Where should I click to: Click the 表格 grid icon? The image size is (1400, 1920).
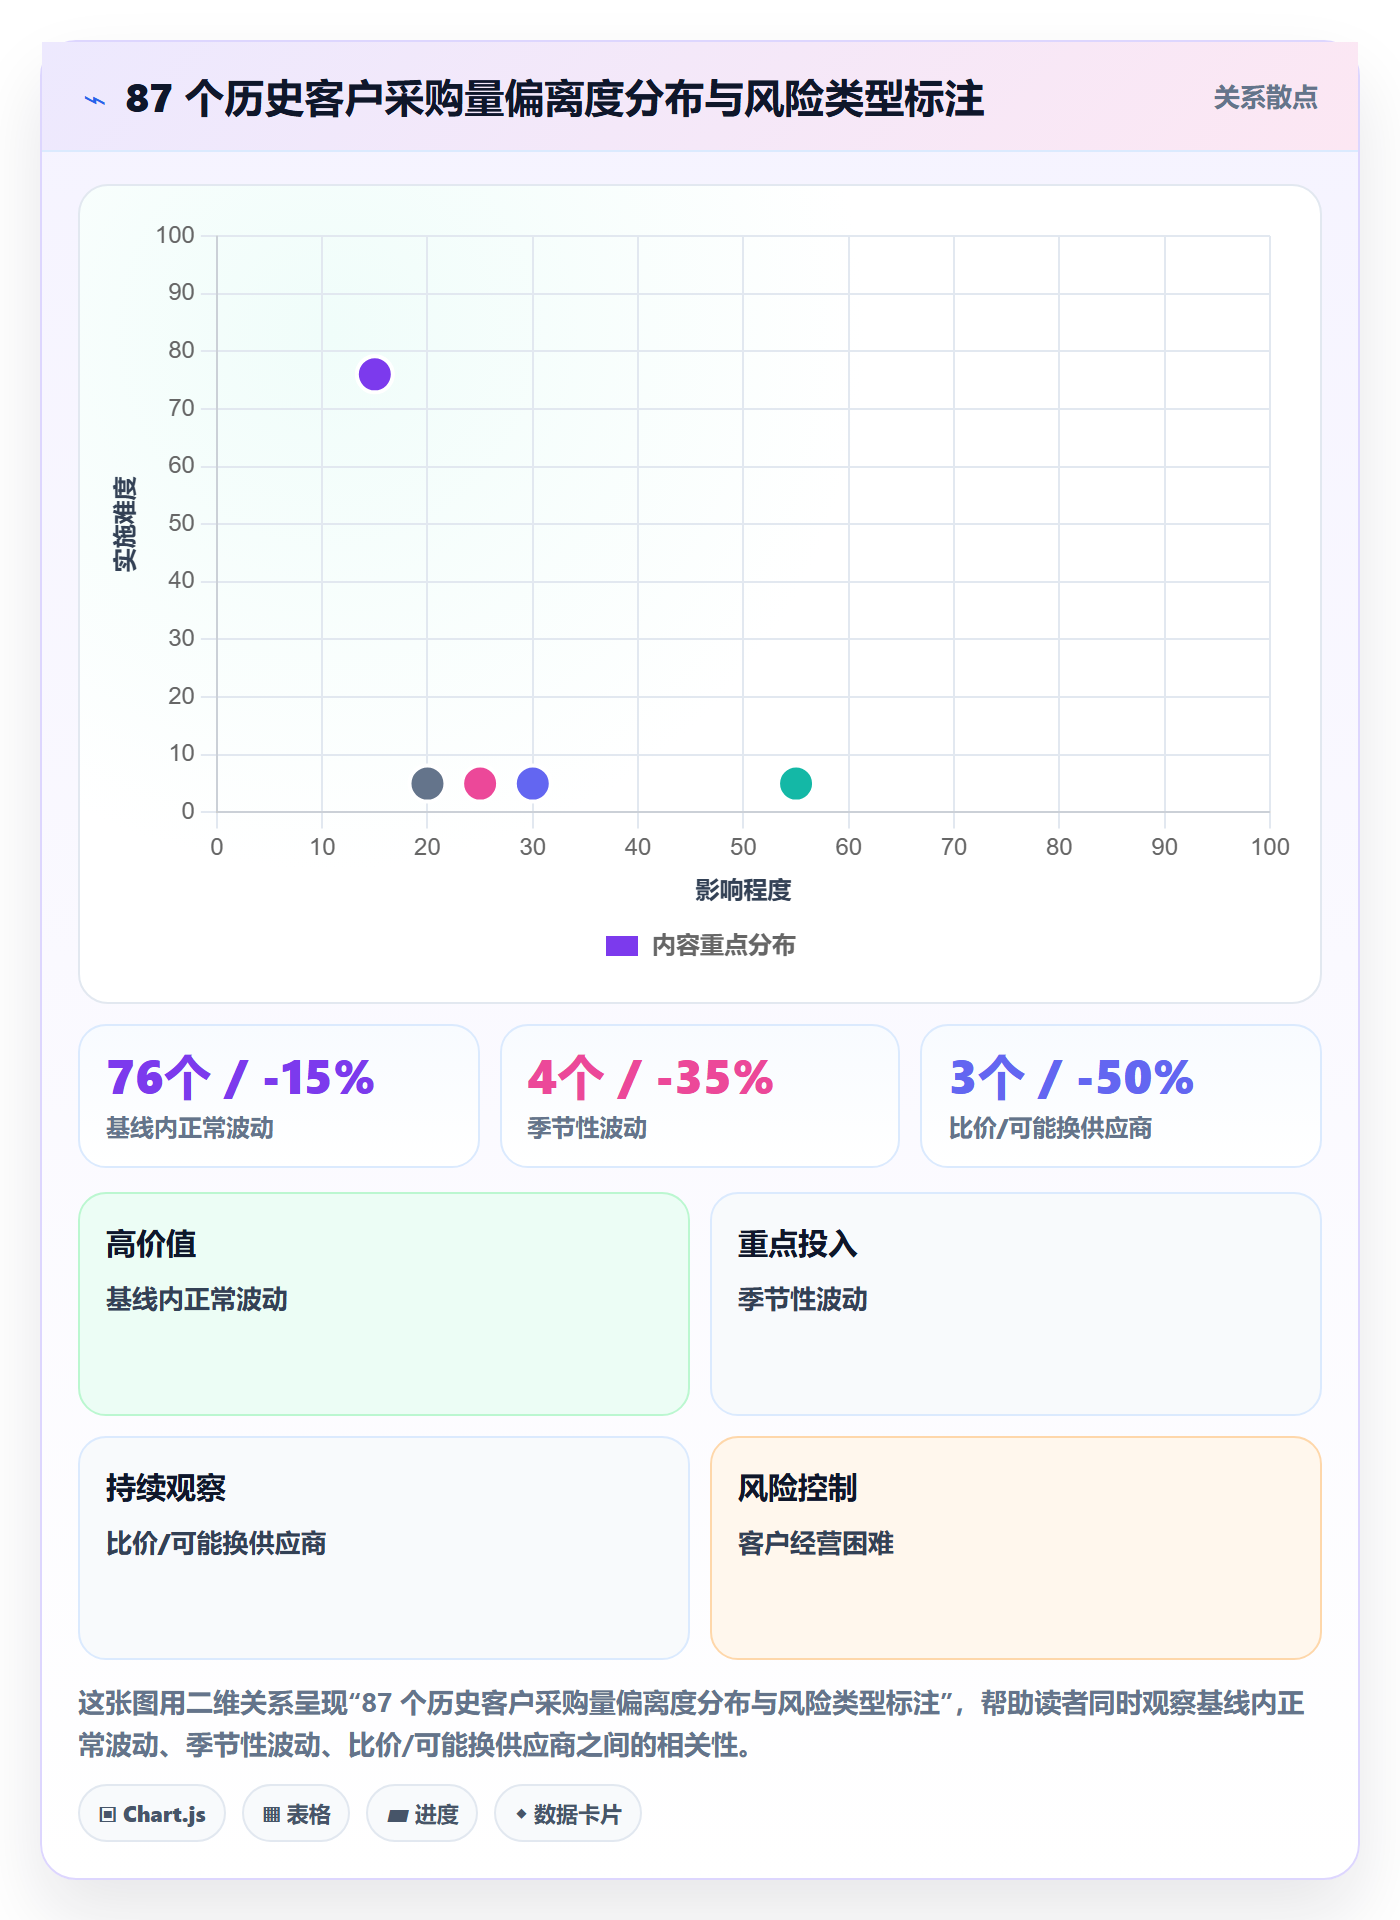coord(272,1815)
